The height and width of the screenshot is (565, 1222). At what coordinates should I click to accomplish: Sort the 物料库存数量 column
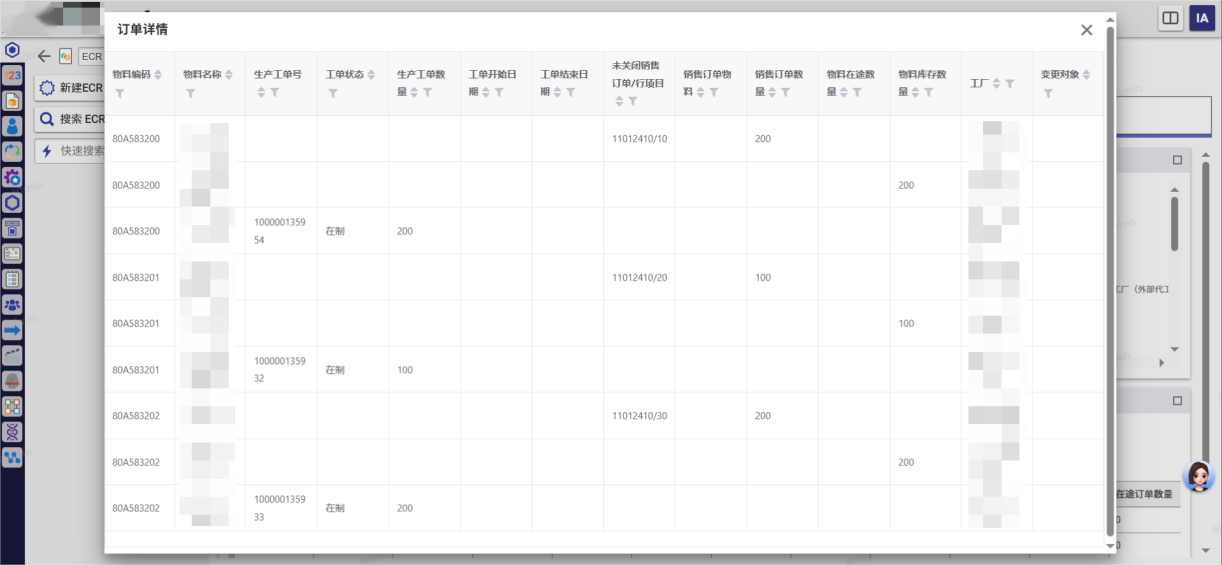[914, 92]
